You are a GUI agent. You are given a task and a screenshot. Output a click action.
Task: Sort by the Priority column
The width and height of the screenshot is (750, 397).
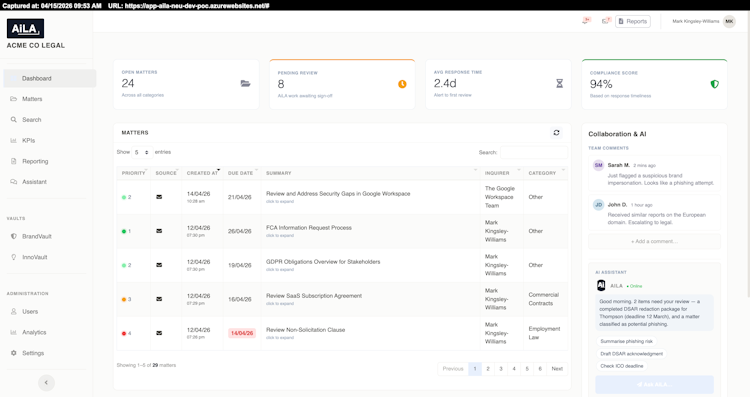coord(133,173)
